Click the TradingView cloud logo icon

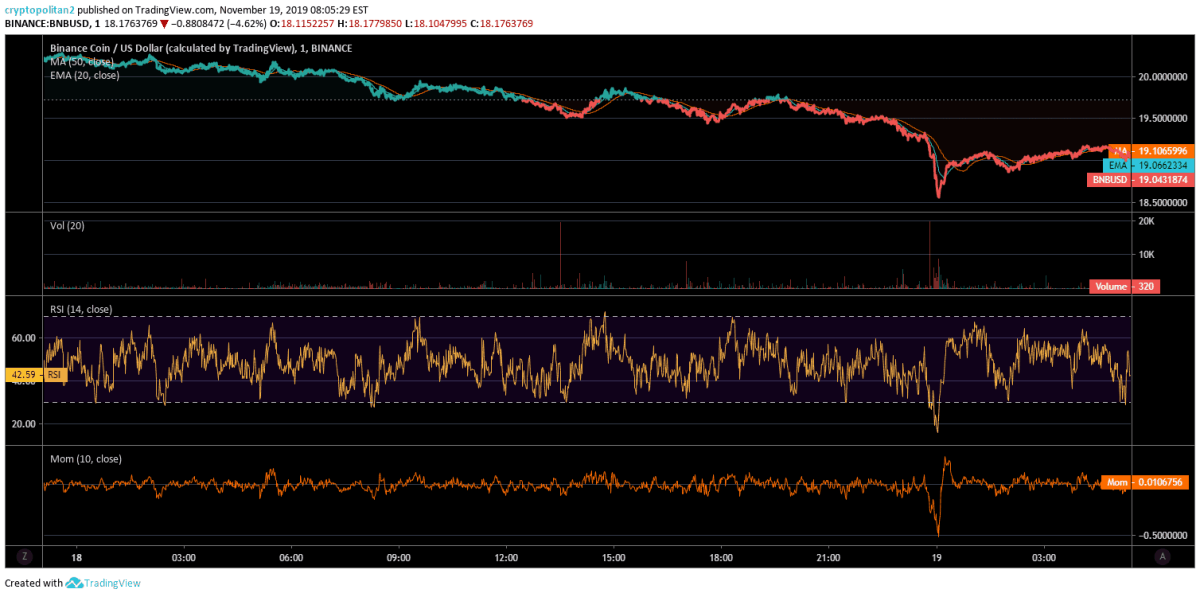click(x=73, y=583)
